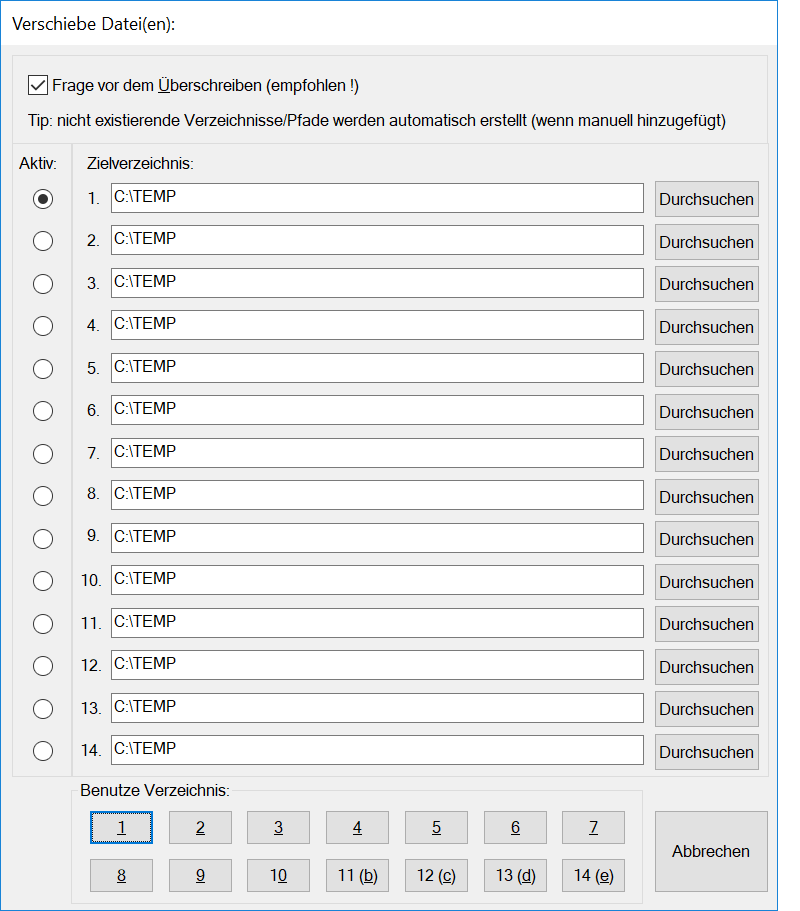Select the Aktiv radio button for directory 1

43,199
